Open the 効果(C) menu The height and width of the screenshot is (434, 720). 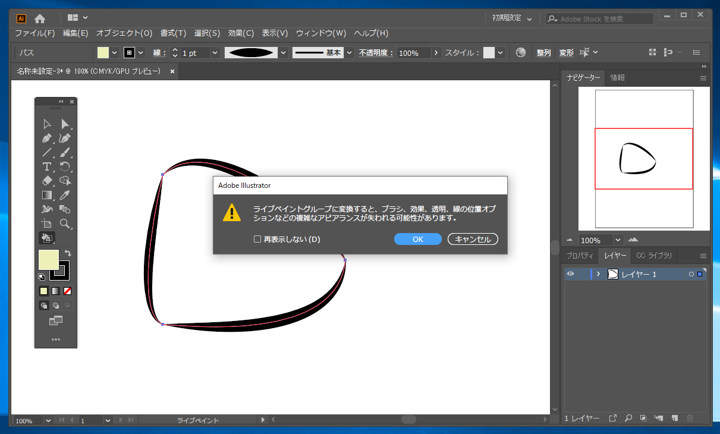click(x=240, y=33)
